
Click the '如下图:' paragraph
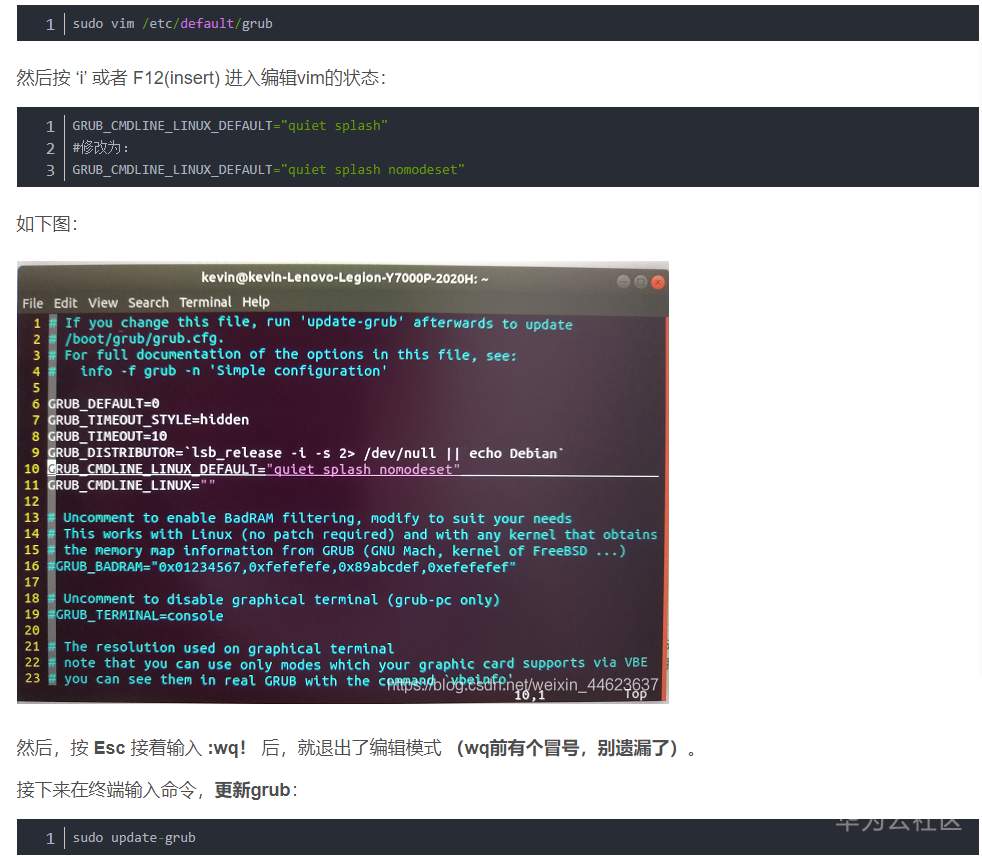pyautogui.click(x=47, y=224)
